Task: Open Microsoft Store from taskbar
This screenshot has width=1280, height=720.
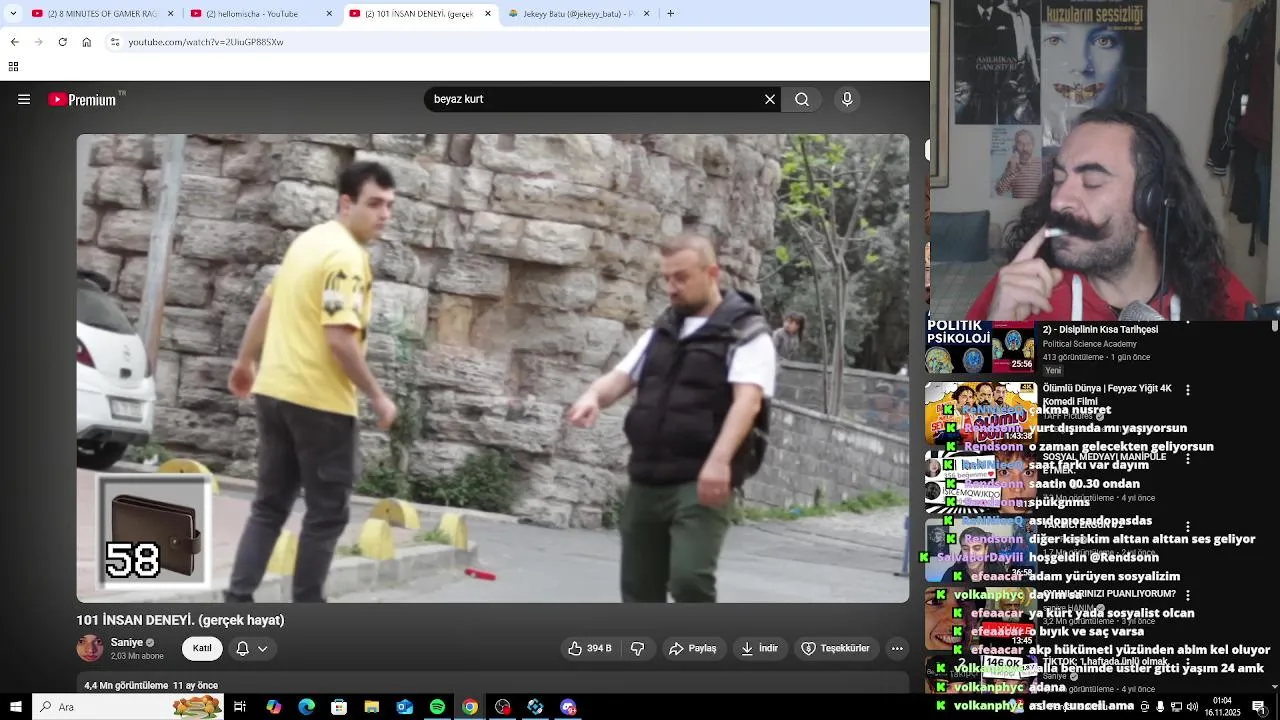Action: pos(339,707)
